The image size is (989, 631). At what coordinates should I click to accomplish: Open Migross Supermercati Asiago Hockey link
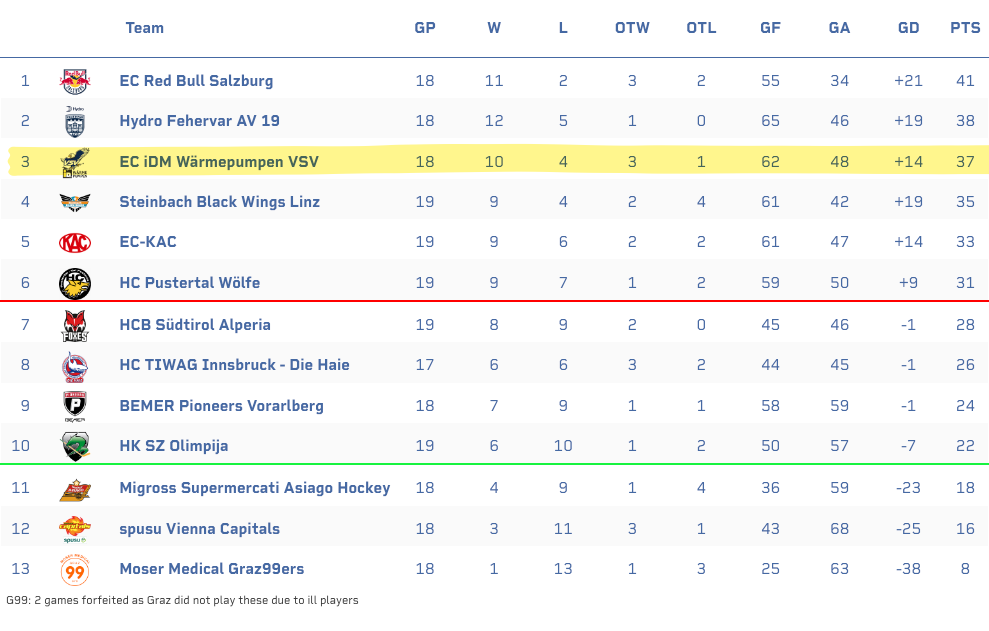(x=254, y=488)
